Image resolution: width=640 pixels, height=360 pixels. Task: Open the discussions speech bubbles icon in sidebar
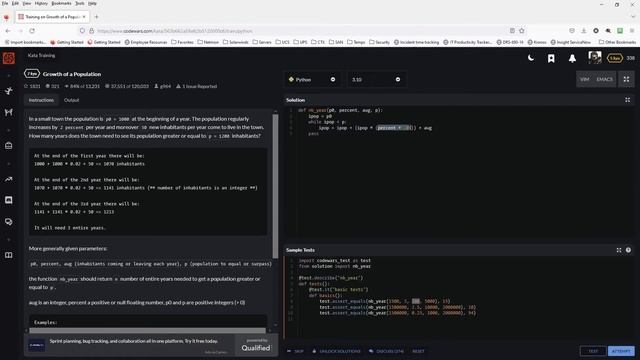click(x=9, y=222)
